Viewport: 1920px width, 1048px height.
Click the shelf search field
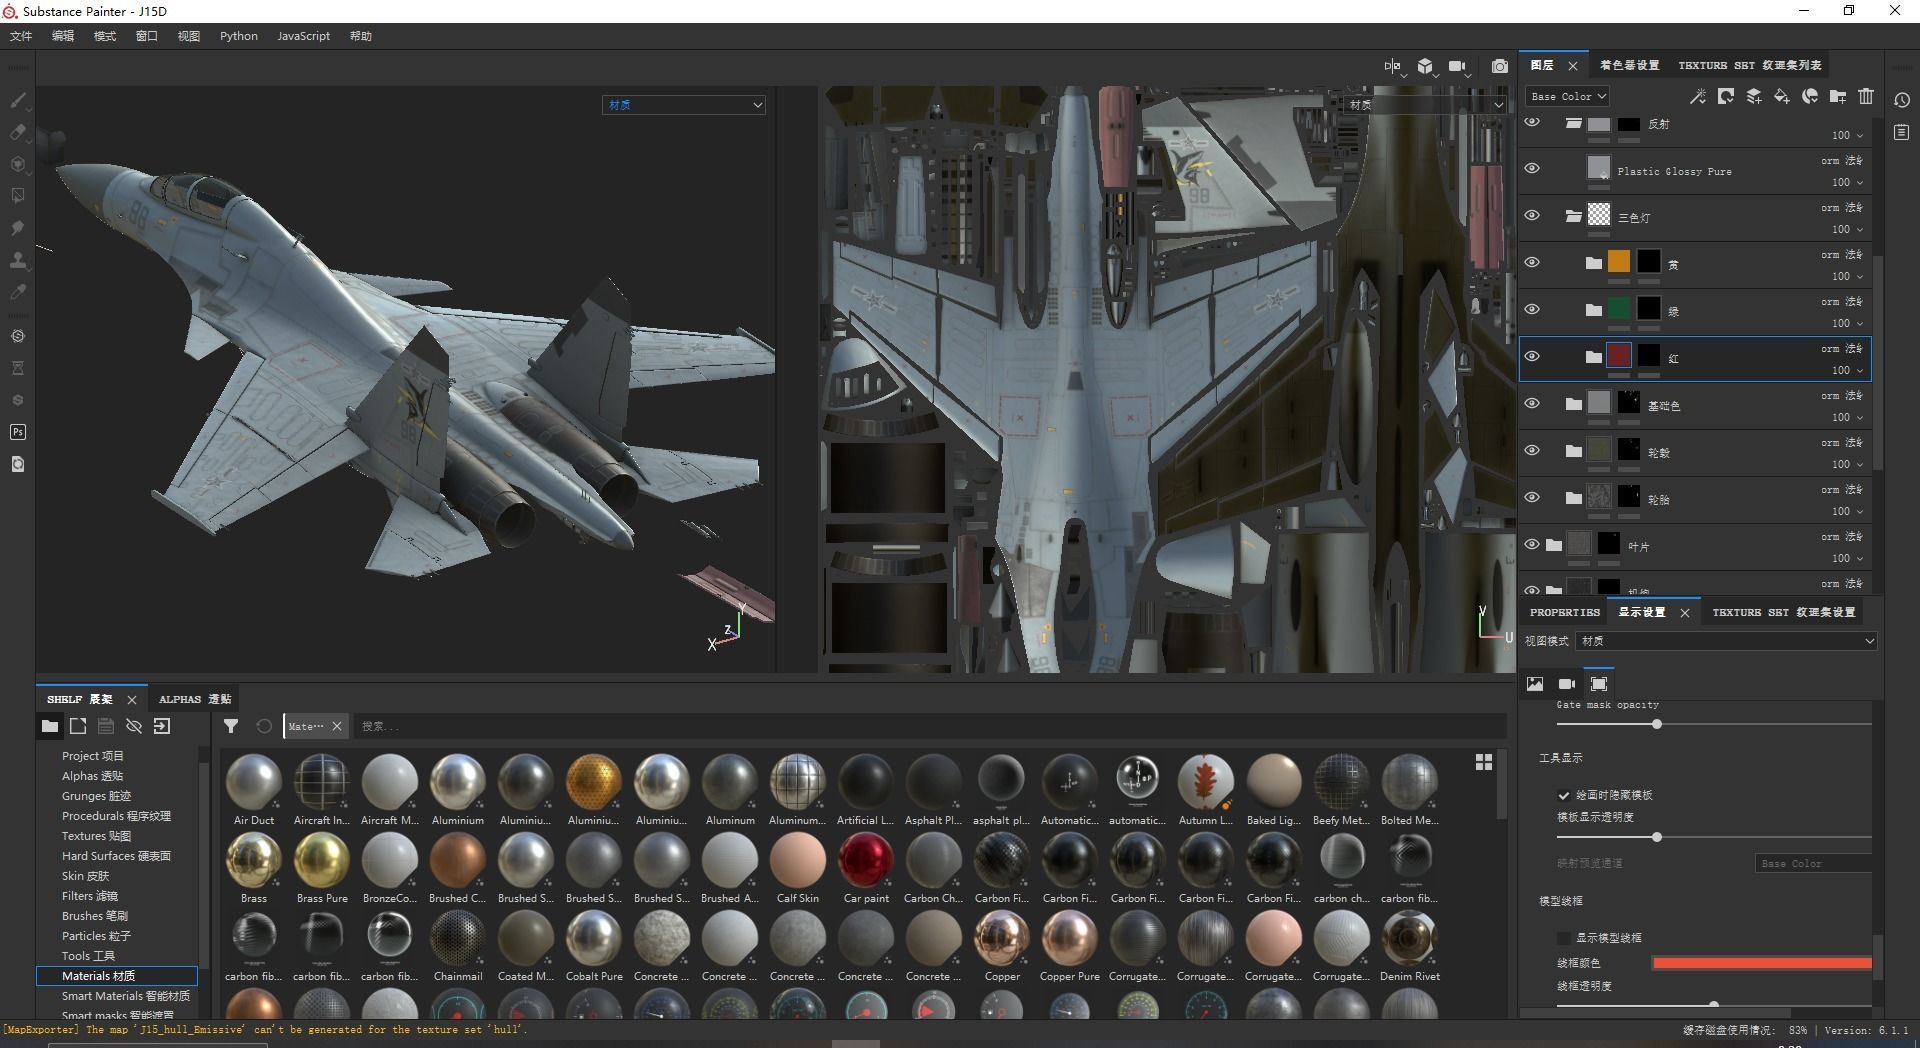point(930,726)
